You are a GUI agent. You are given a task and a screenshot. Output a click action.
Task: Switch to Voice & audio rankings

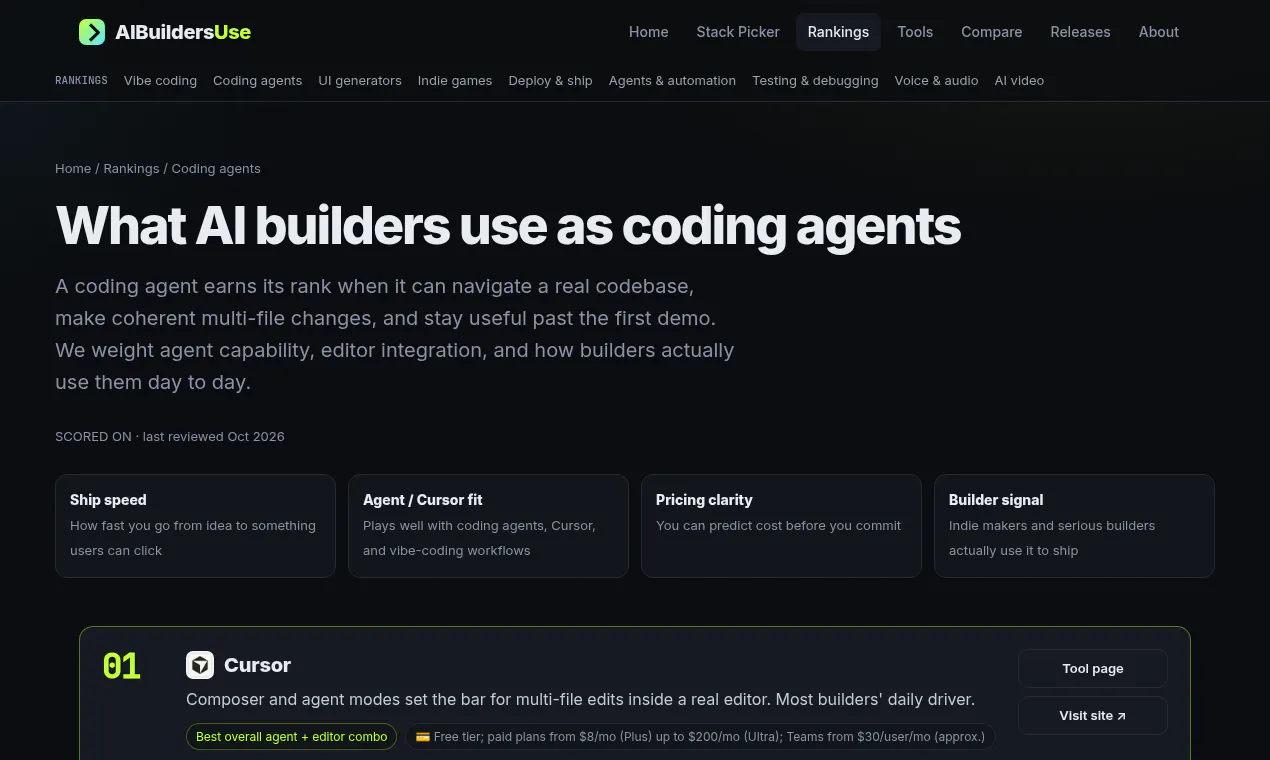point(936,81)
